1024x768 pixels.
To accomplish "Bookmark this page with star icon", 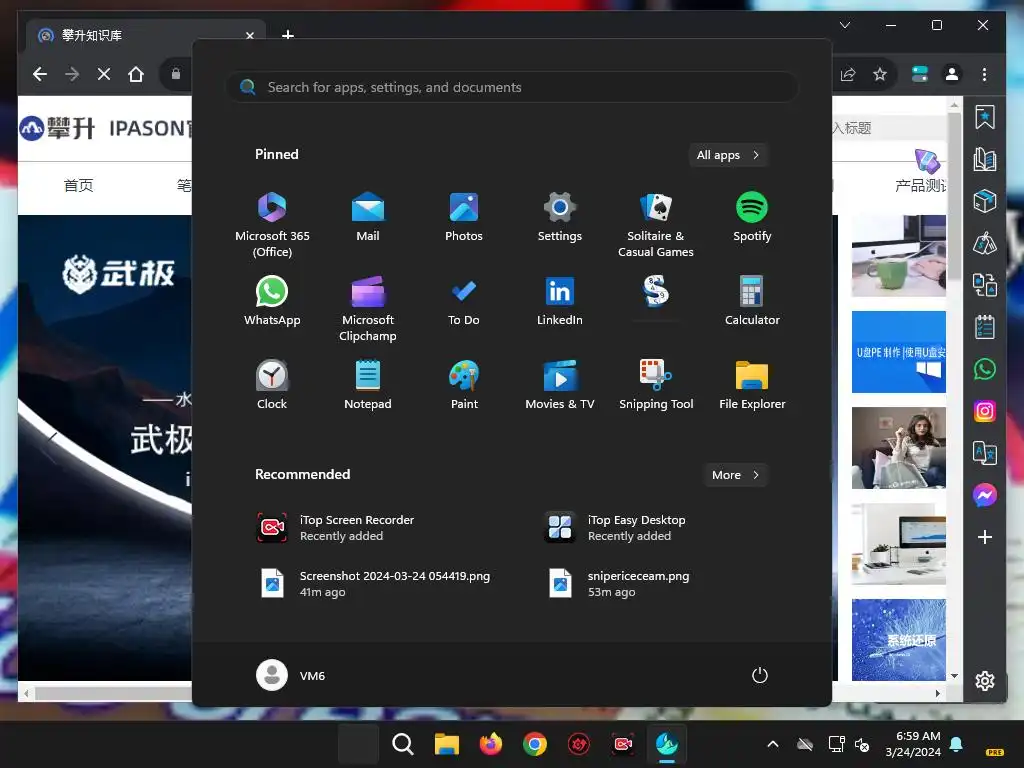I will coord(880,74).
